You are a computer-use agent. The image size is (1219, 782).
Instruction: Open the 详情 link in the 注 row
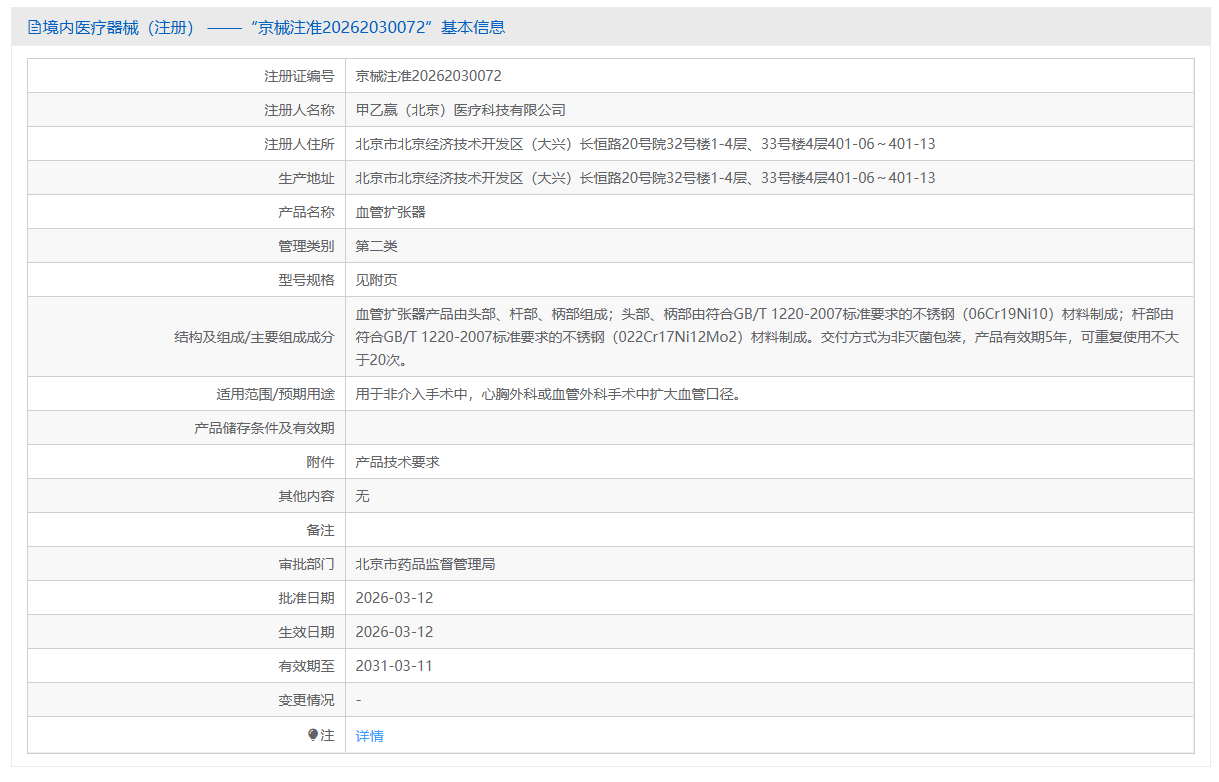click(x=370, y=736)
